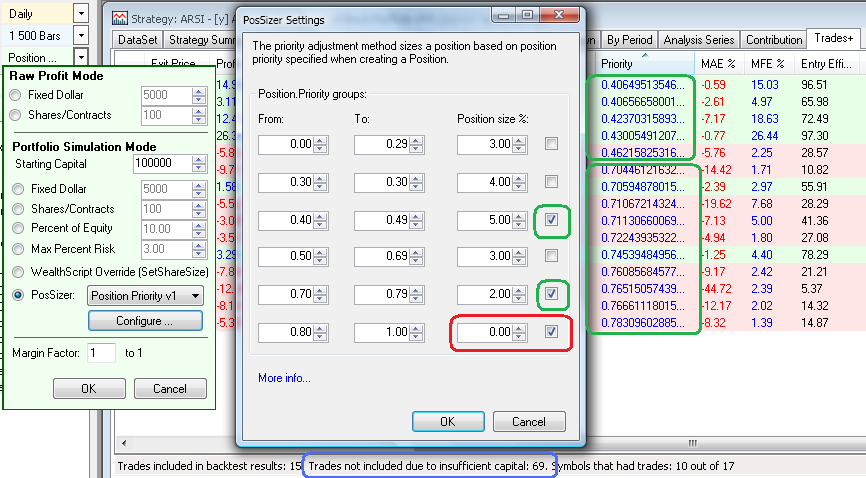The height and width of the screenshot is (478, 866).
Task: Uncheck the 0.40 to 0.49 group checkbox
Action: click(x=552, y=219)
